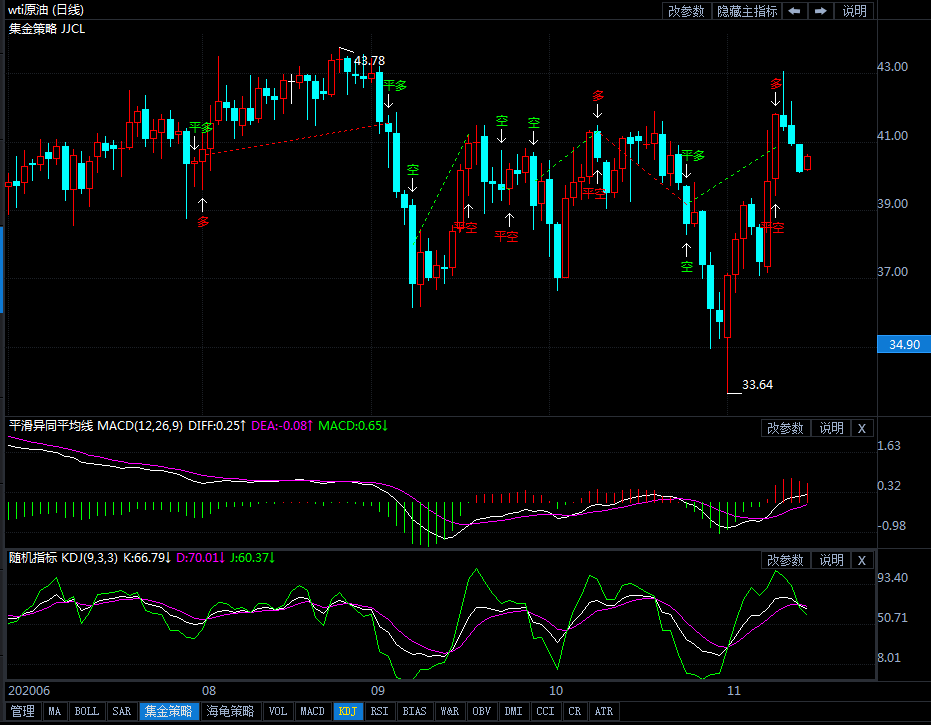Toggle 隐藏主指标 to hide main indicator
Screen dimensions: 931x725
746,11
